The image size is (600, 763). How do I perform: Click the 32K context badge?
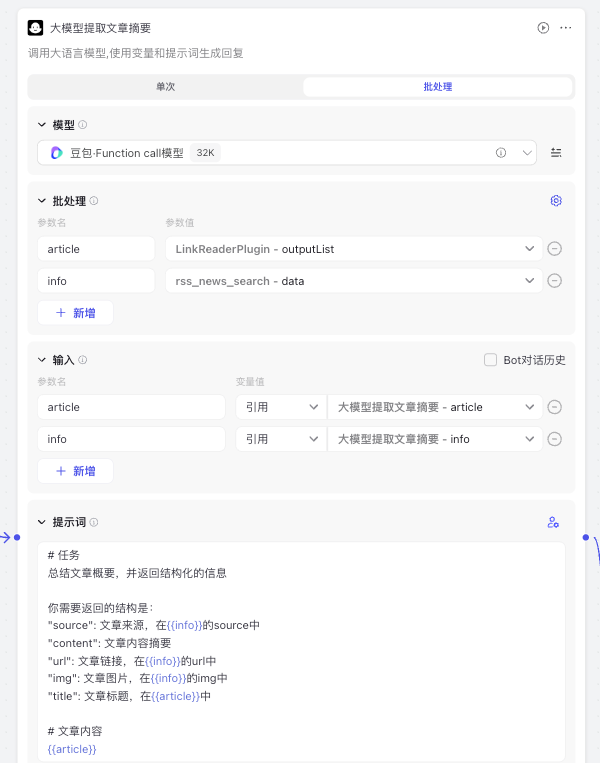coord(205,153)
